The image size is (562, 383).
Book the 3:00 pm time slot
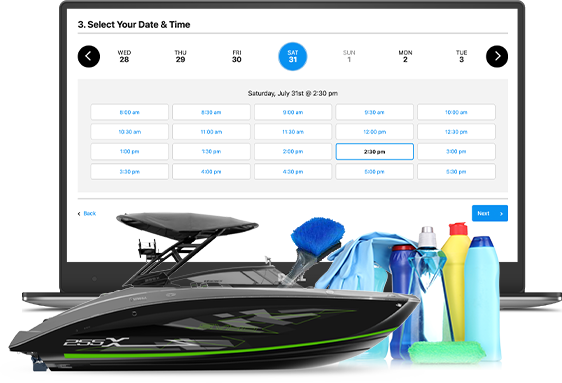456,152
